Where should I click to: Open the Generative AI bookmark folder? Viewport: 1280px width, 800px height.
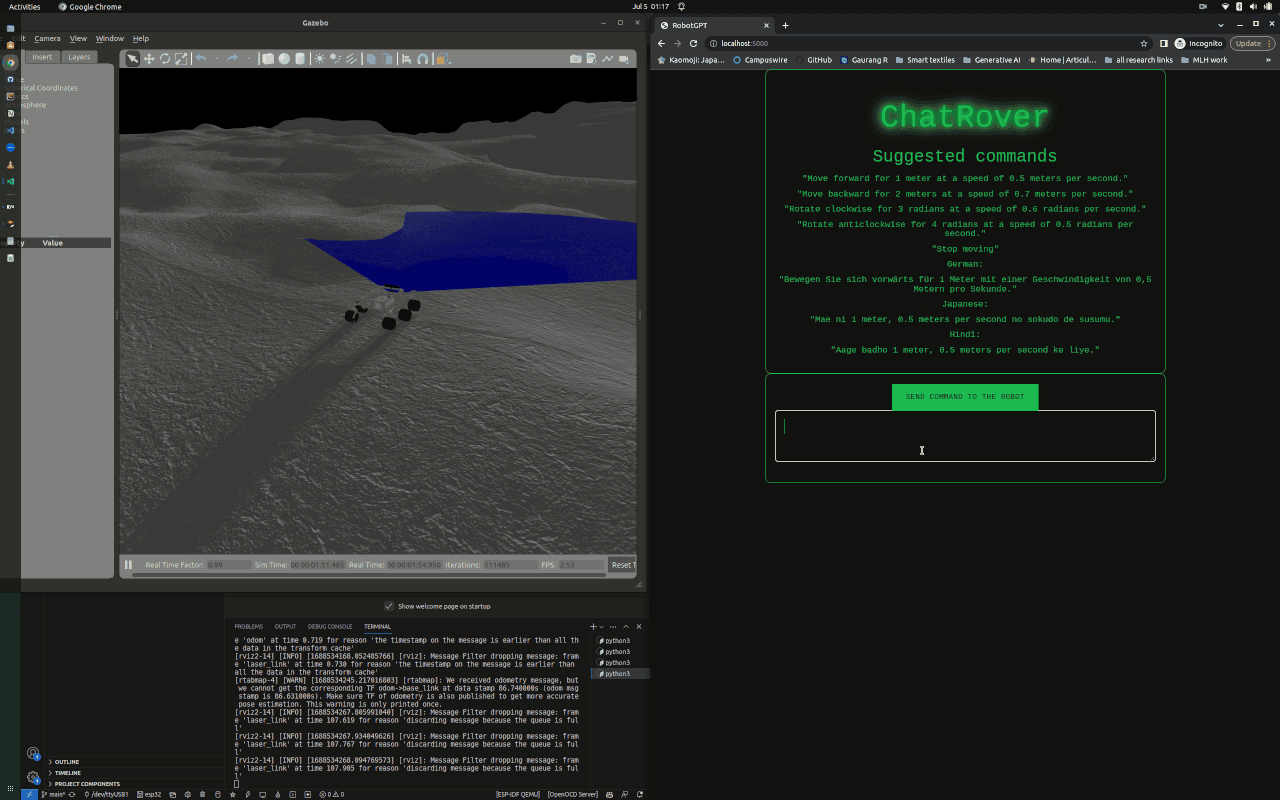click(x=991, y=60)
